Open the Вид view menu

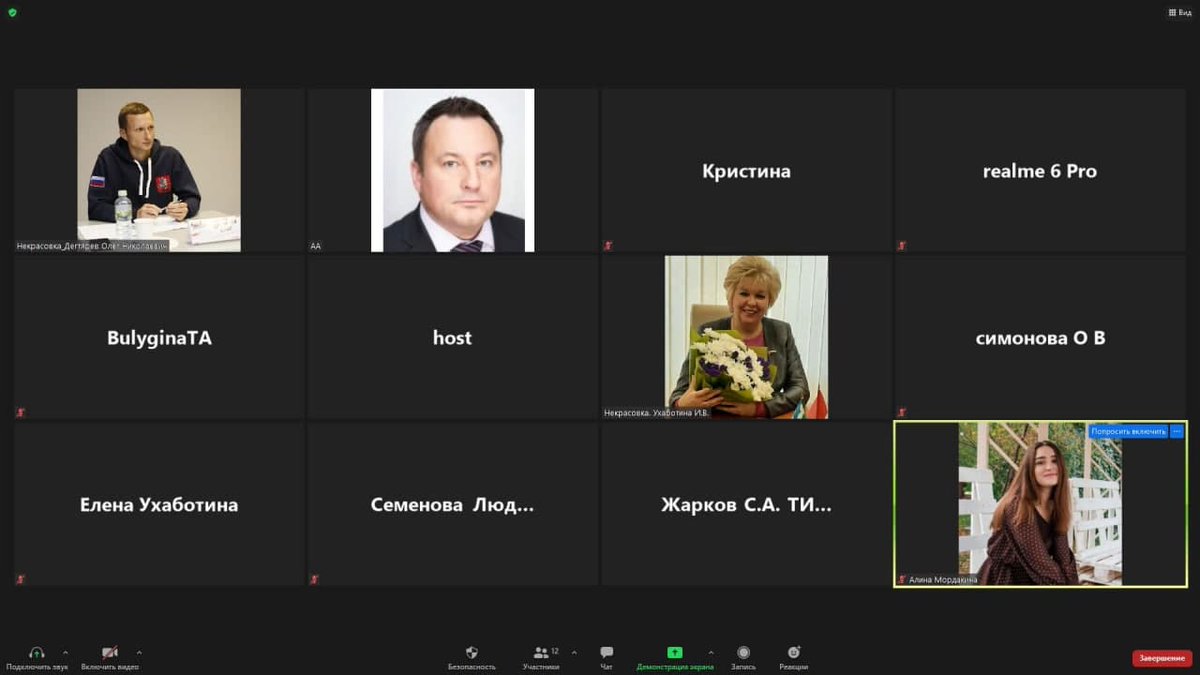1180,12
